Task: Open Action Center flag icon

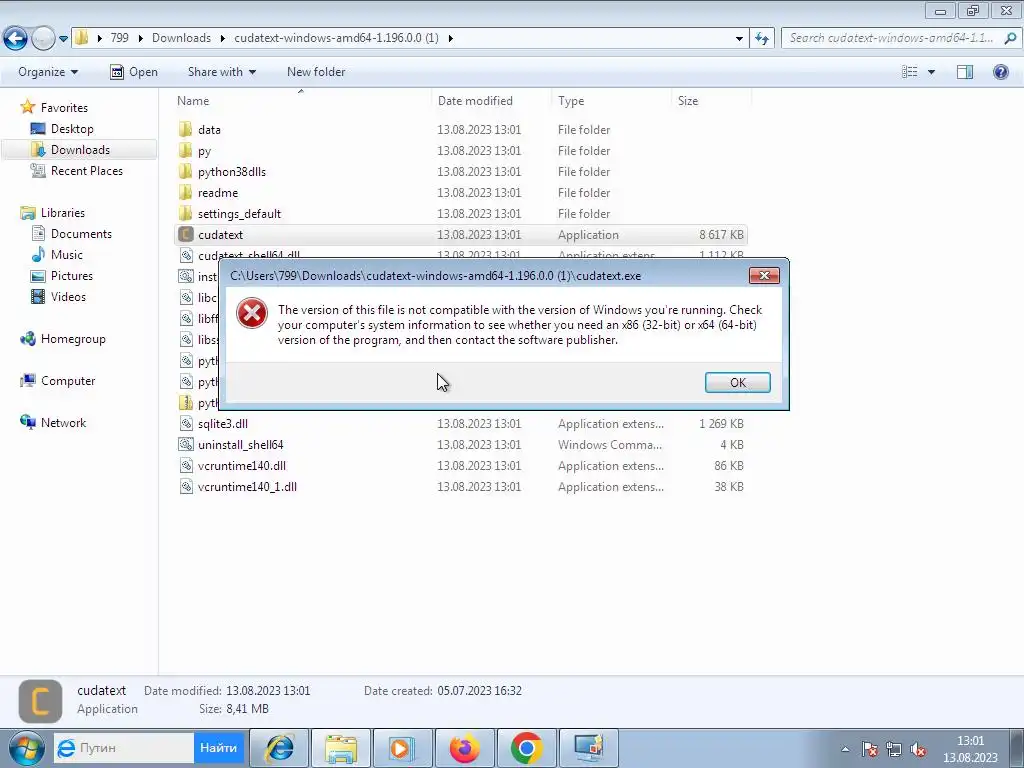Action: click(x=869, y=749)
